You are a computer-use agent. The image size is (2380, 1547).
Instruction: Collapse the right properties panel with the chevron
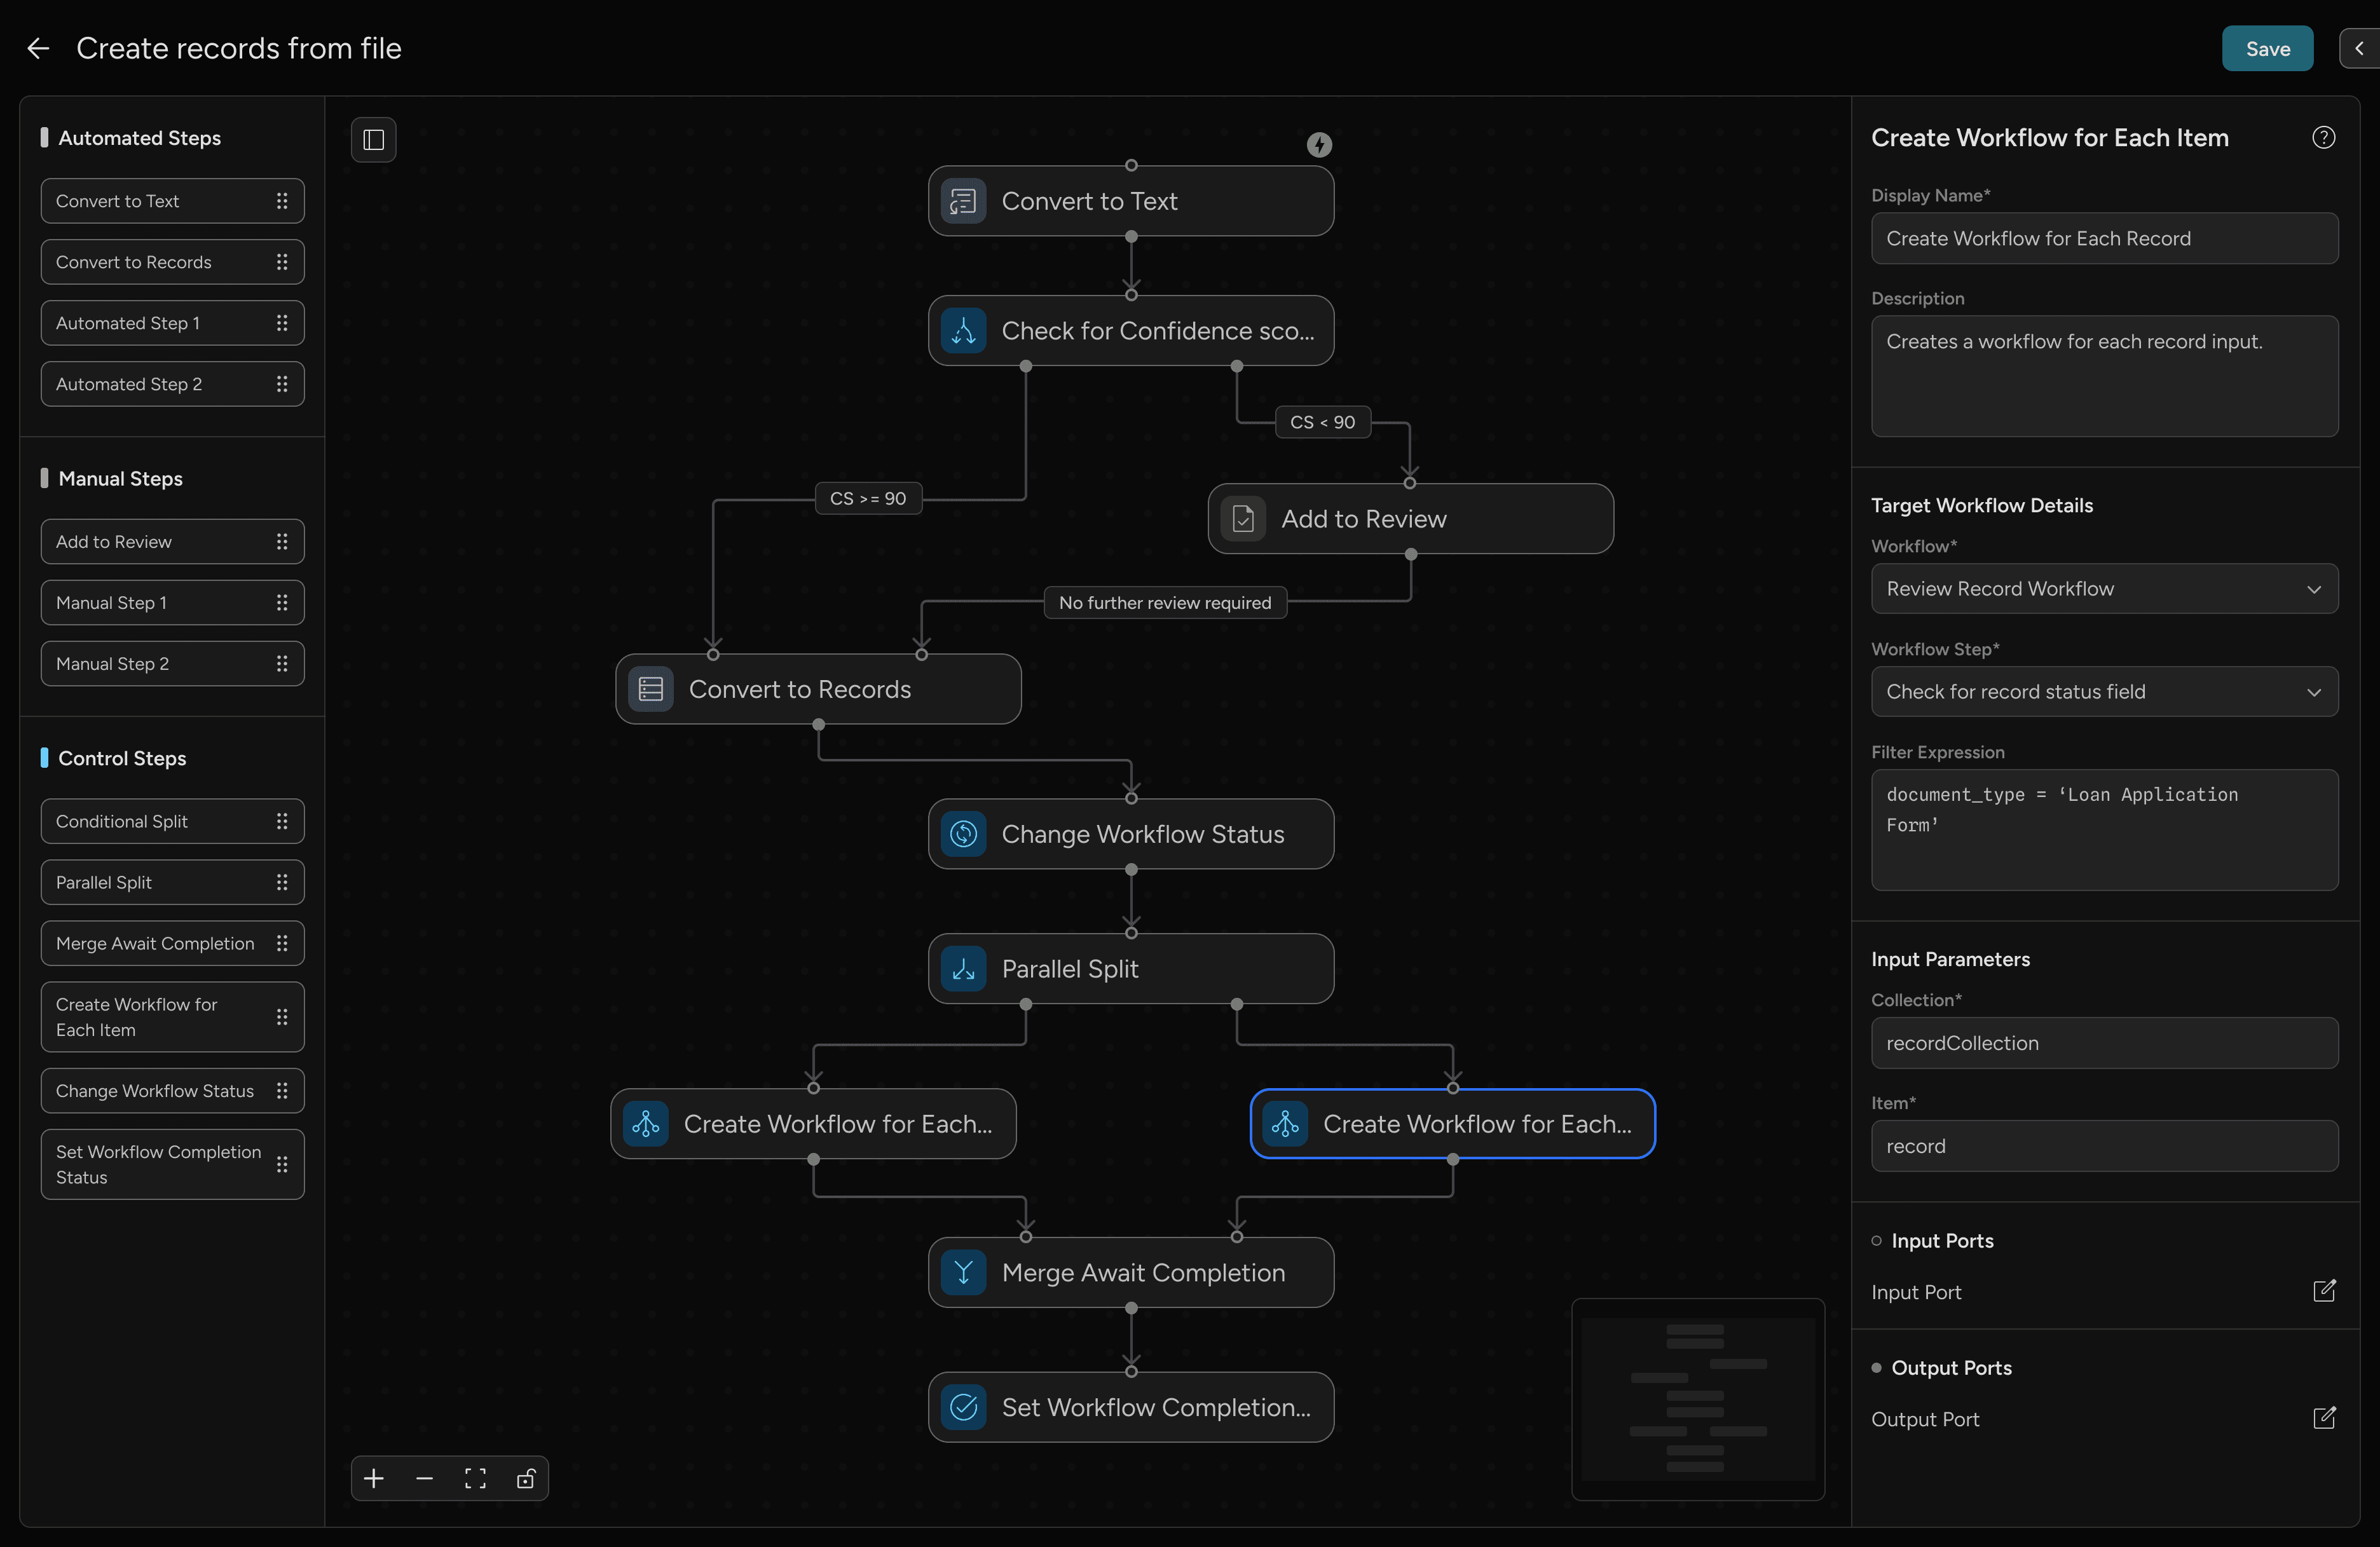2358,48
